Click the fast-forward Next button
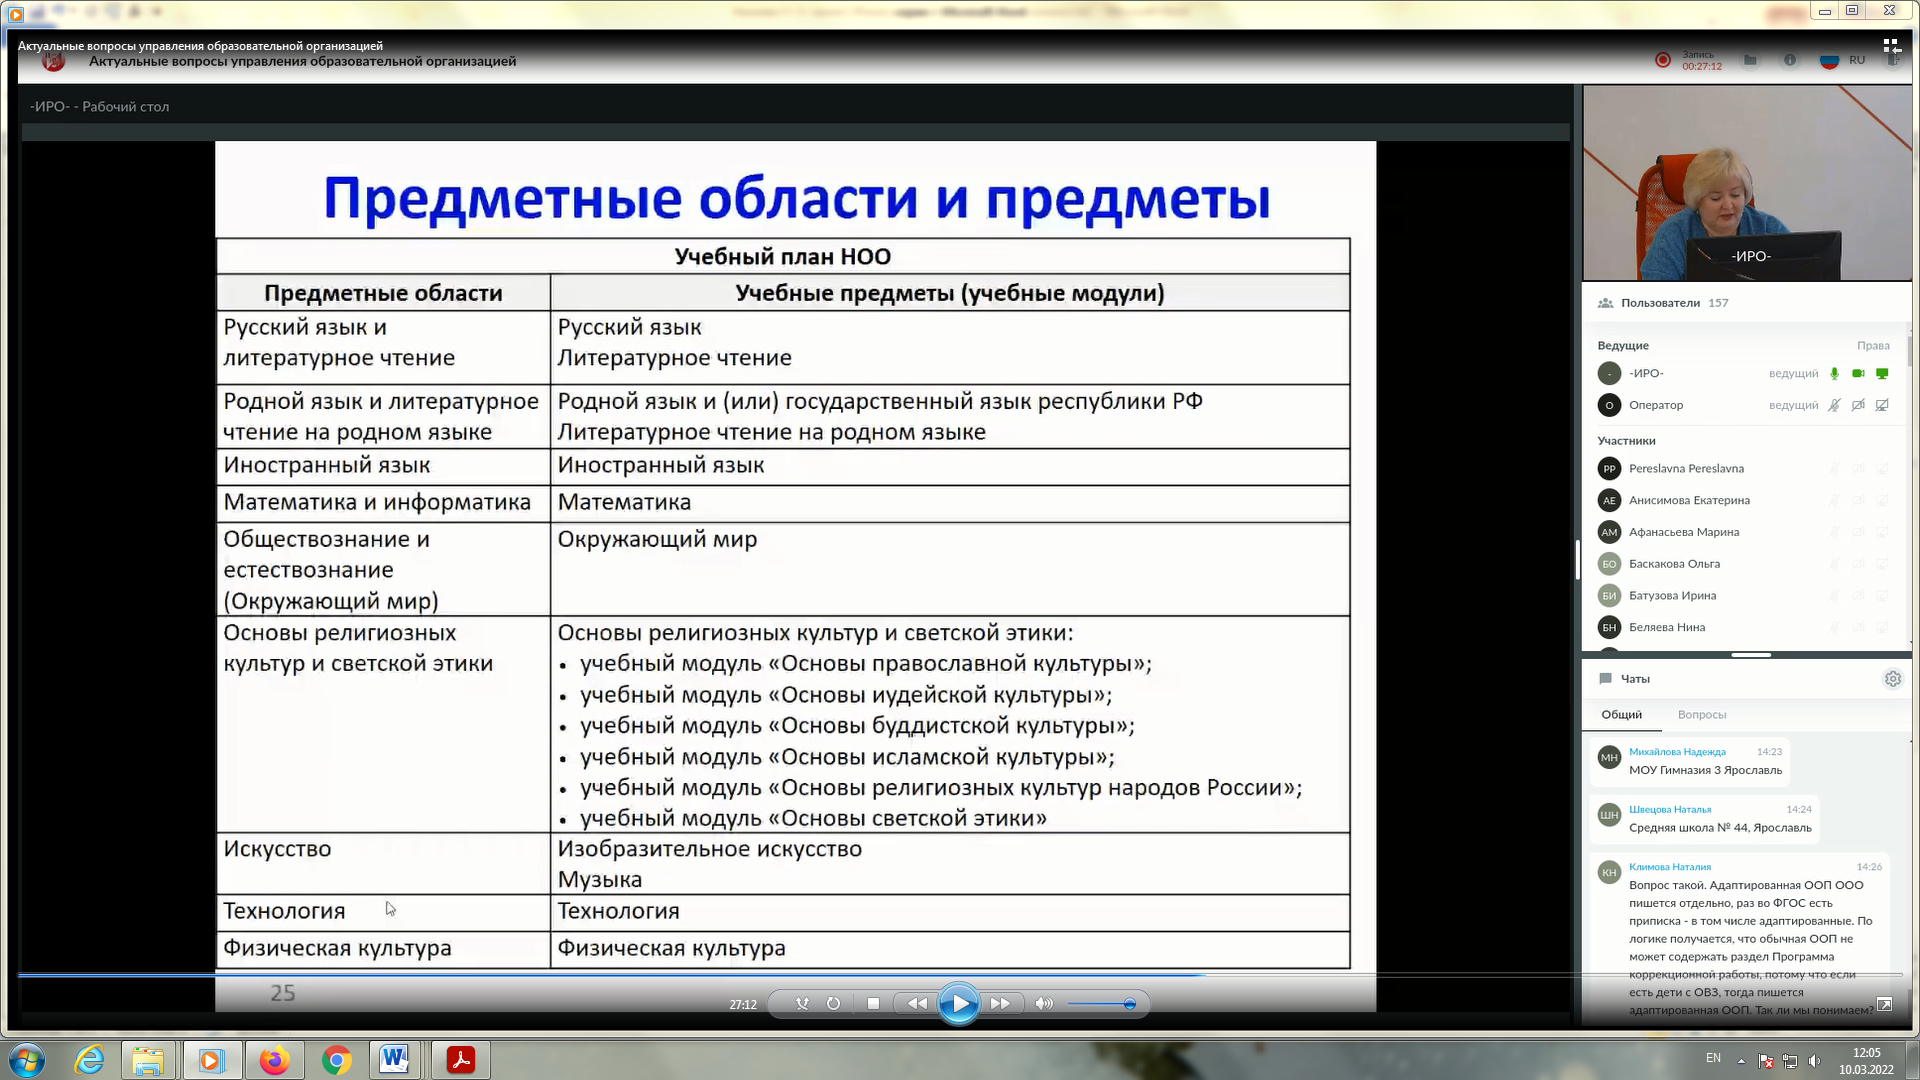This screenshot has width=1920, height=1080. (1000, 1004)
